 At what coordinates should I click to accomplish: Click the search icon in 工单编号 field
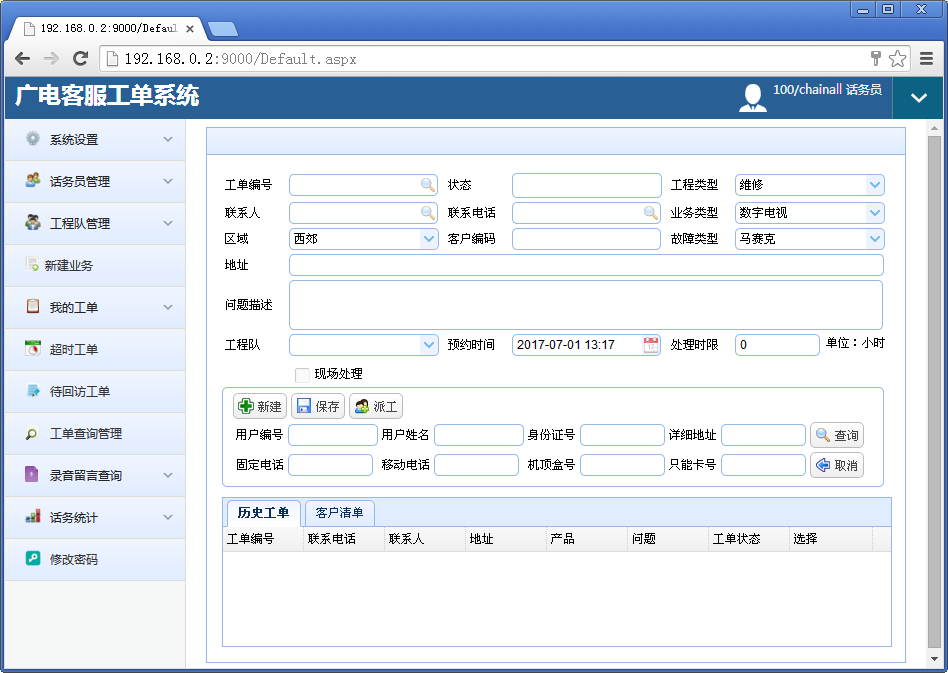click(x=427, y=185)
